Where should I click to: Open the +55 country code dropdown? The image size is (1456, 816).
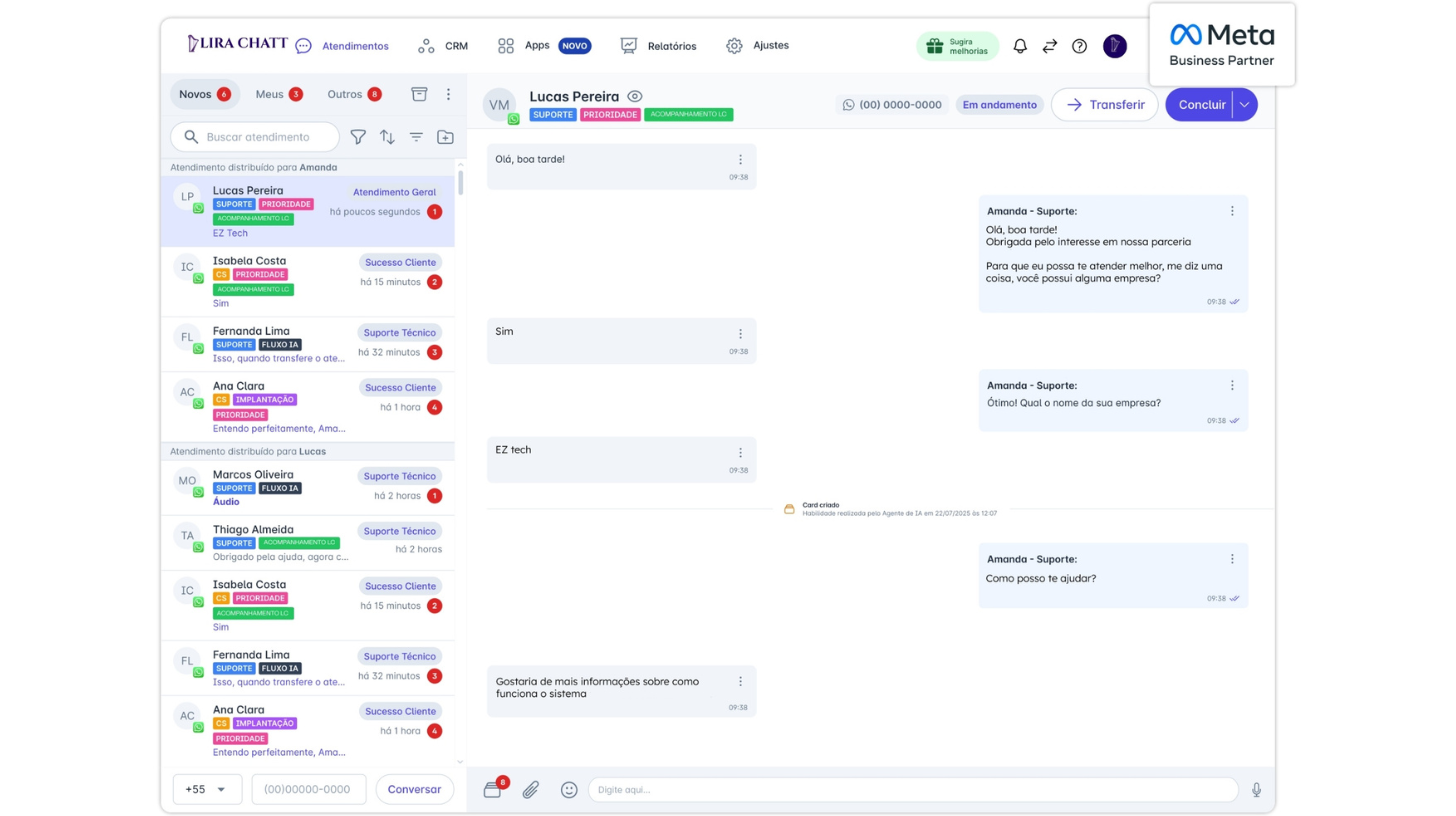[207, 789]
